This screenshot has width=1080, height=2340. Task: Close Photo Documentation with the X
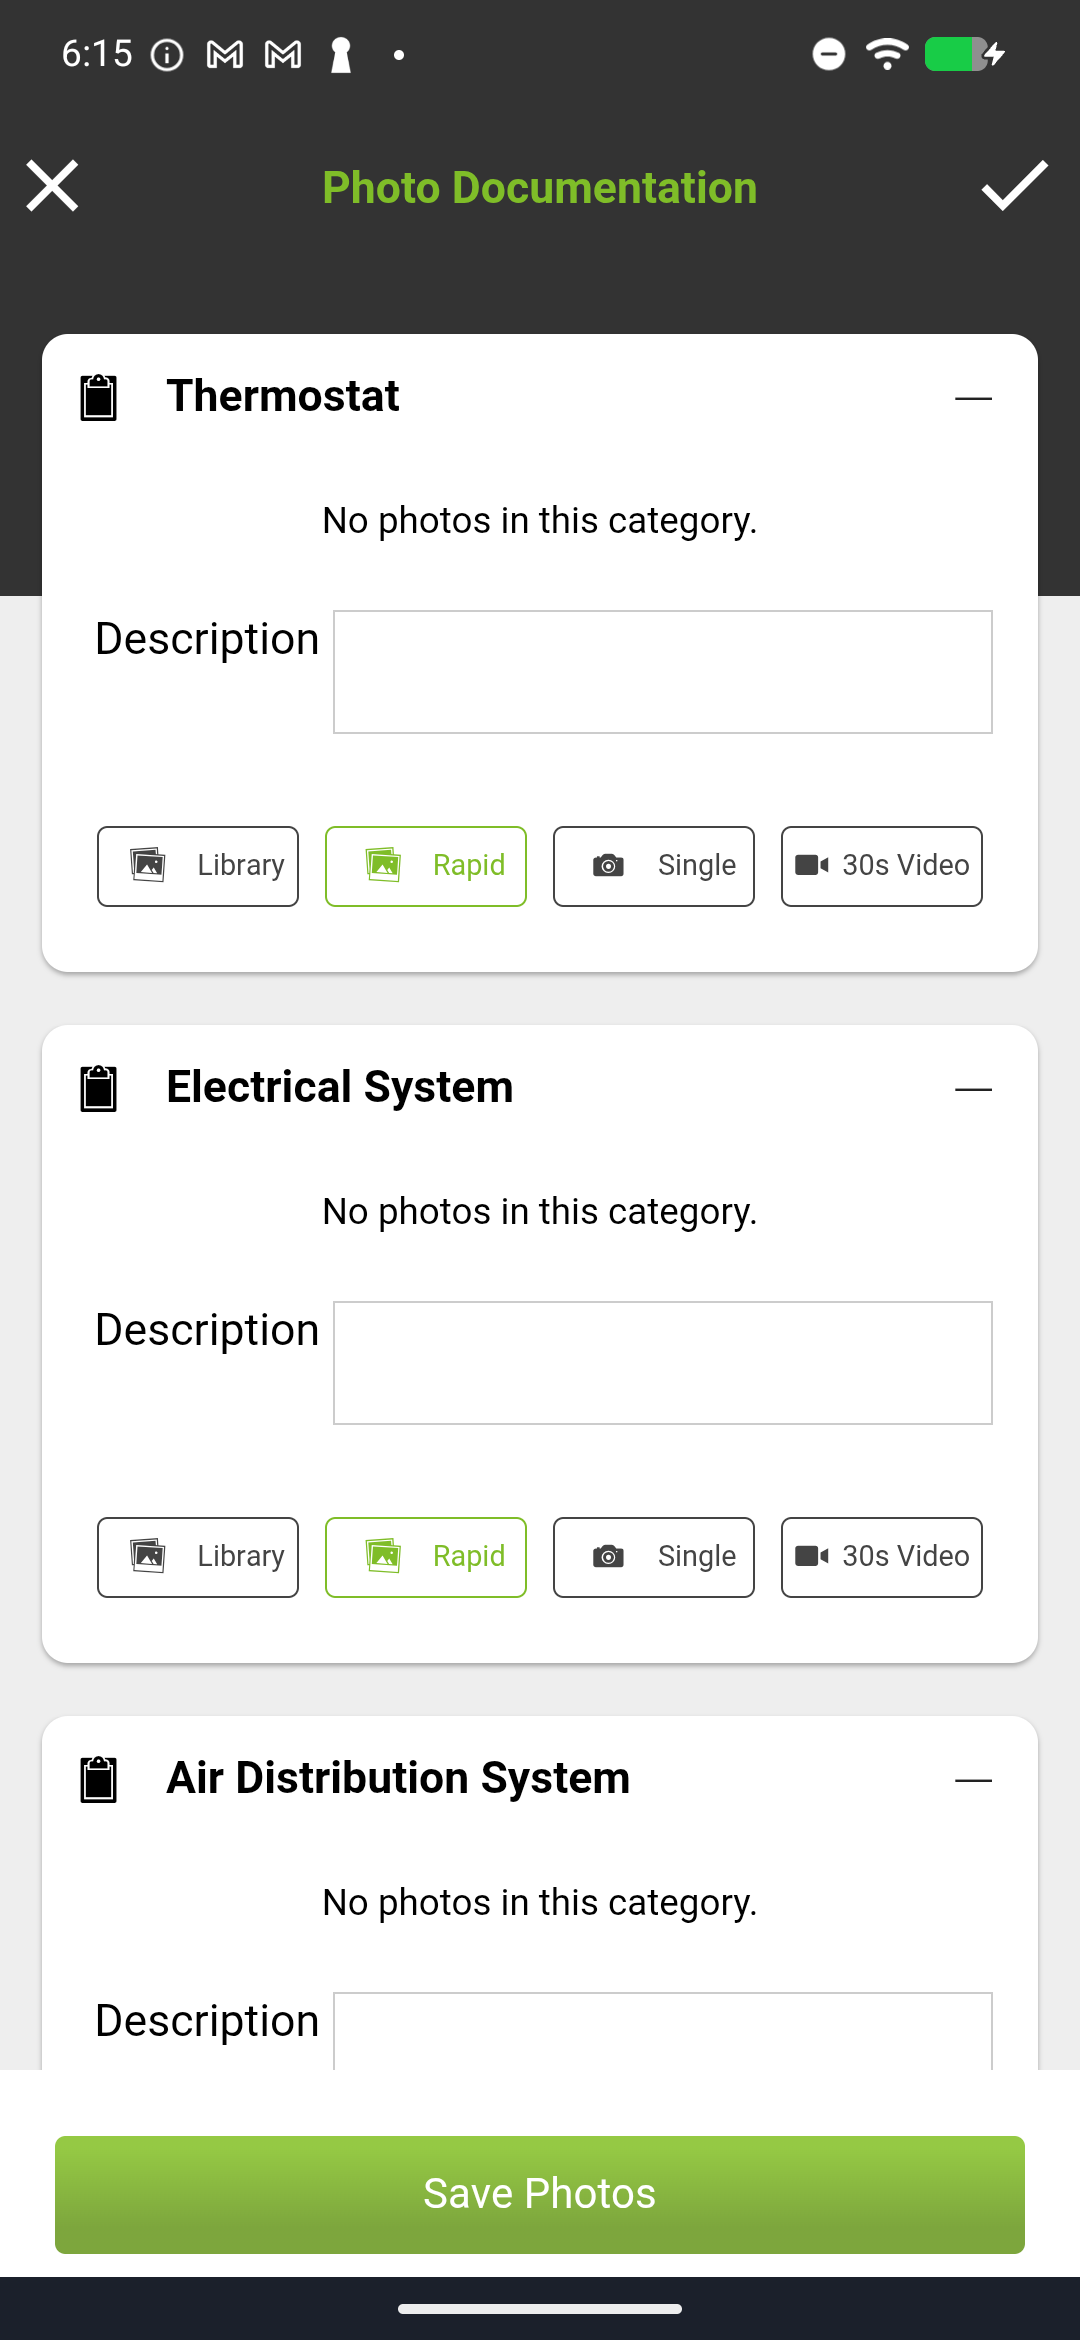(x=52, y=186)
